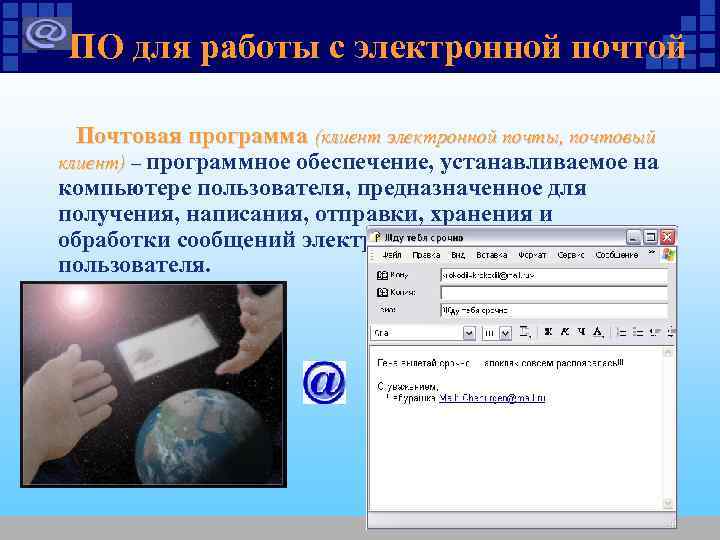The image size is (720, 540).
Task: Open the Сервис menu
Action: (x=571, y=255)
